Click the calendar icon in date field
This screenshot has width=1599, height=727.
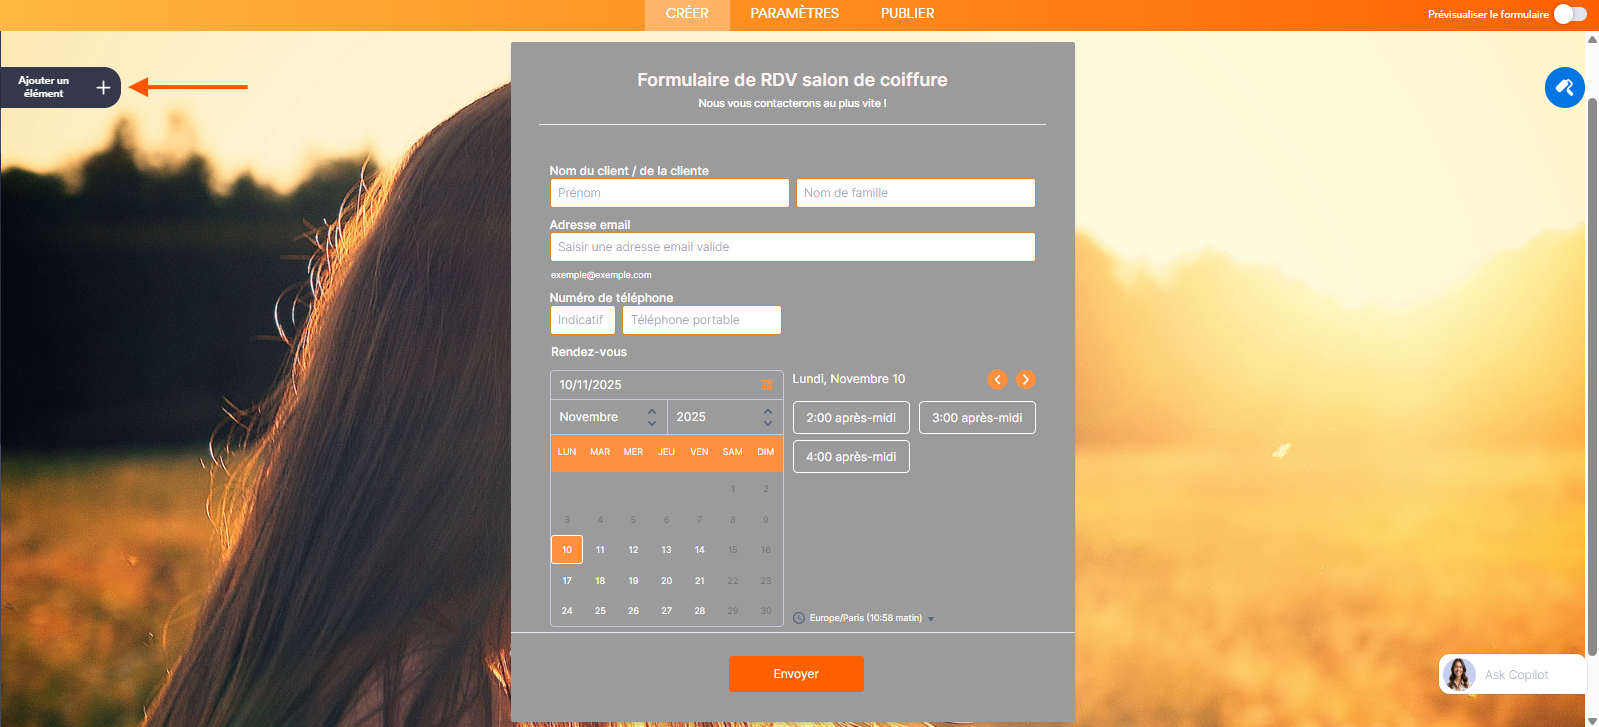click(767, 385)
